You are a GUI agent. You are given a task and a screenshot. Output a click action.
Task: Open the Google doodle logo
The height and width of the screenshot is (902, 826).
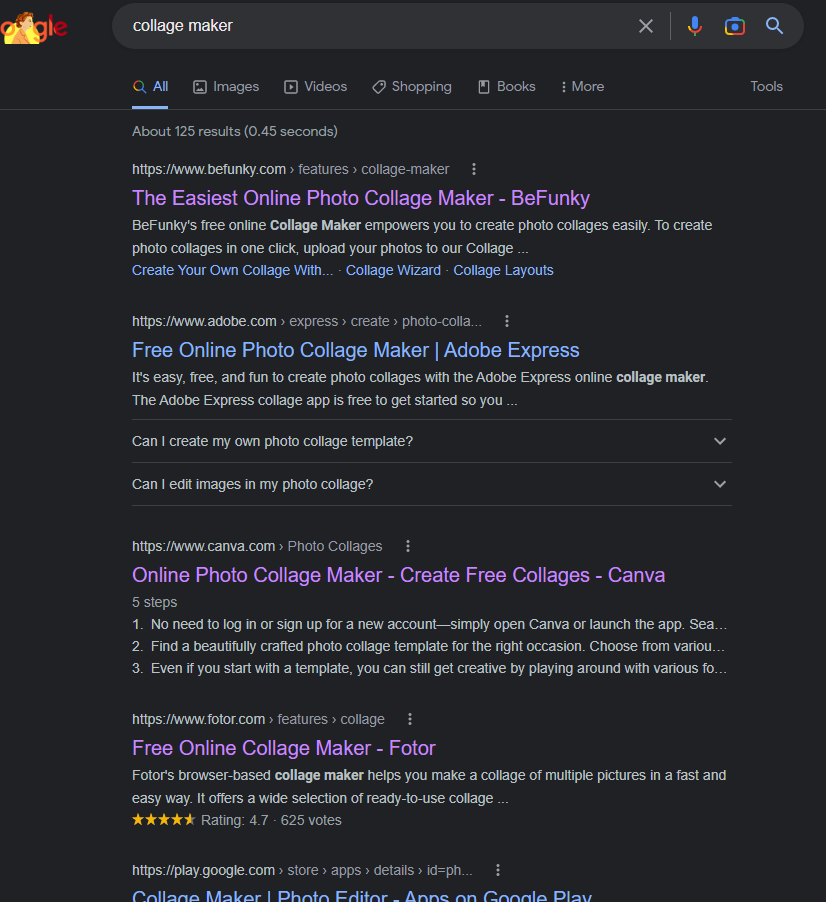point(33,28)
